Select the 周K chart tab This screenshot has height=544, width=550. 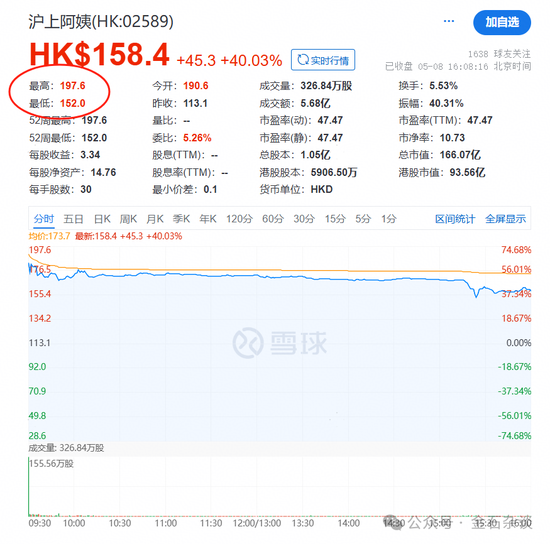(x=128, y=219)
